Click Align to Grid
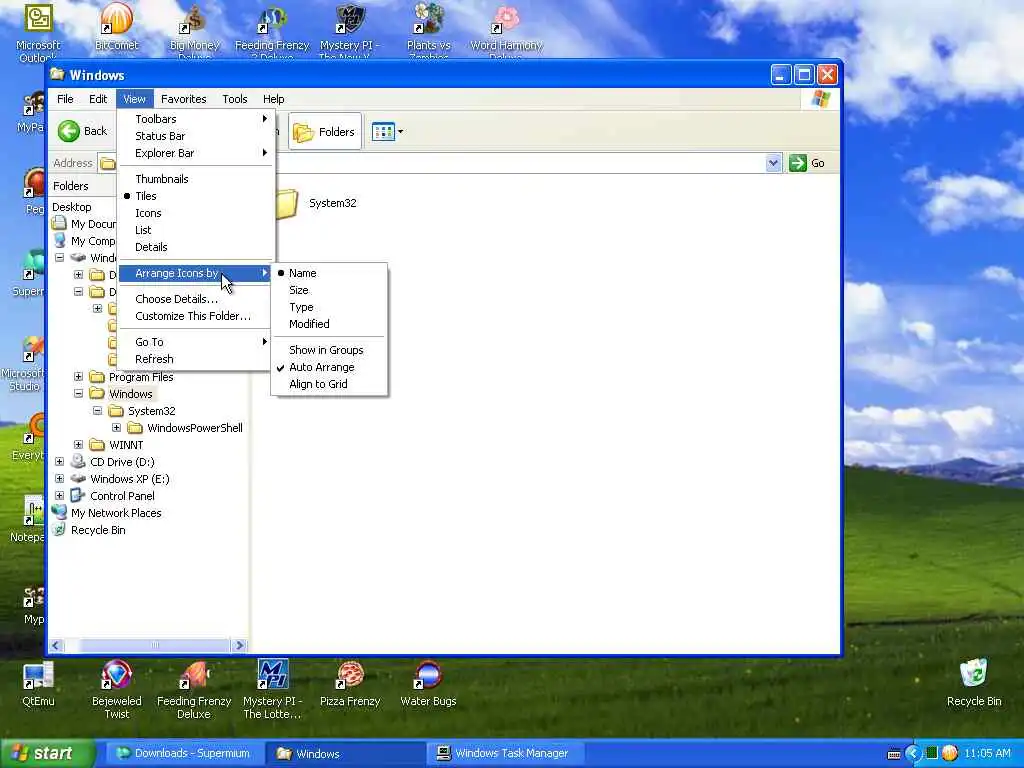This screenshot has height=768, width=1024. 329,384
